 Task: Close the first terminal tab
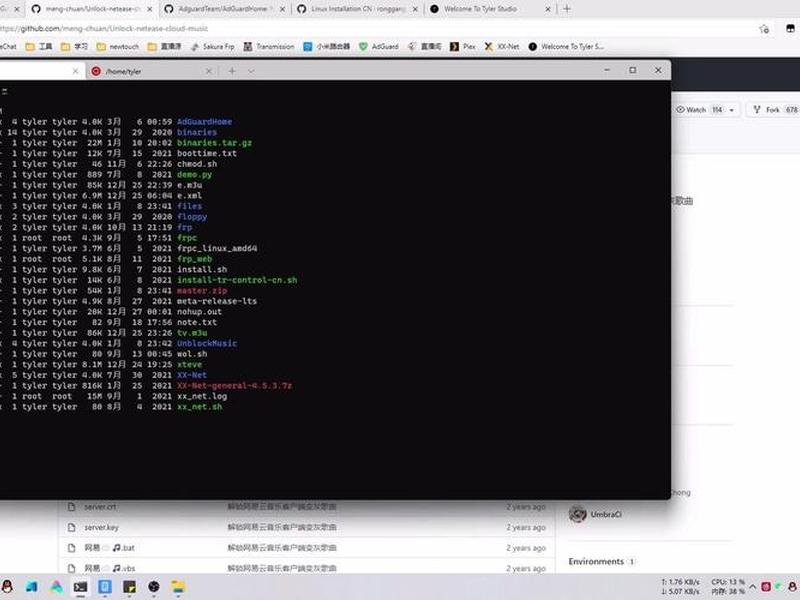pyautogui.click(x=75, y=71)
